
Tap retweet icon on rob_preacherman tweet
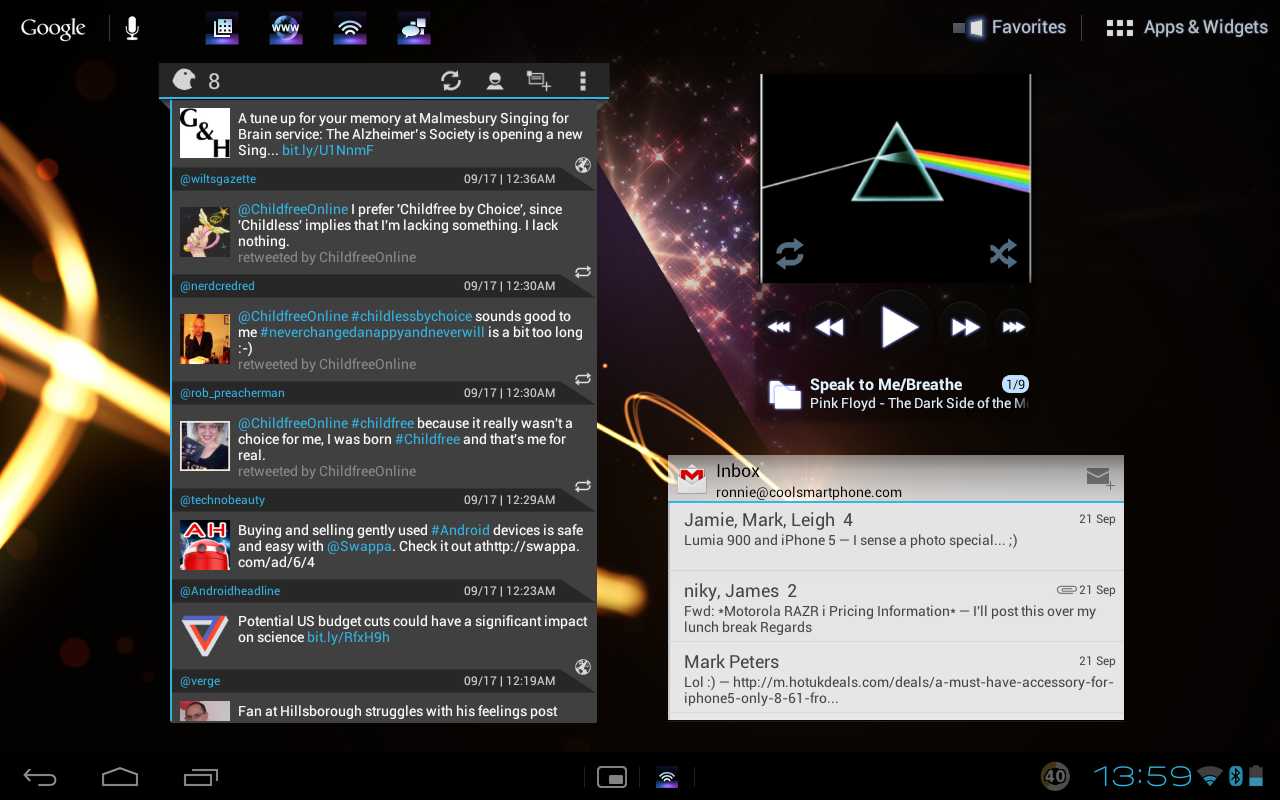coord(583,379)
